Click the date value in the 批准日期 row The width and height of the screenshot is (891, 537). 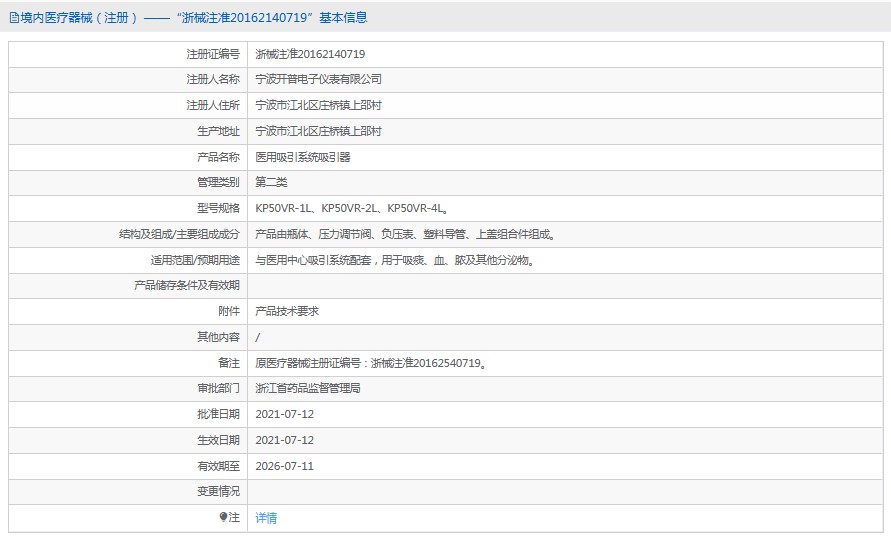285,414
